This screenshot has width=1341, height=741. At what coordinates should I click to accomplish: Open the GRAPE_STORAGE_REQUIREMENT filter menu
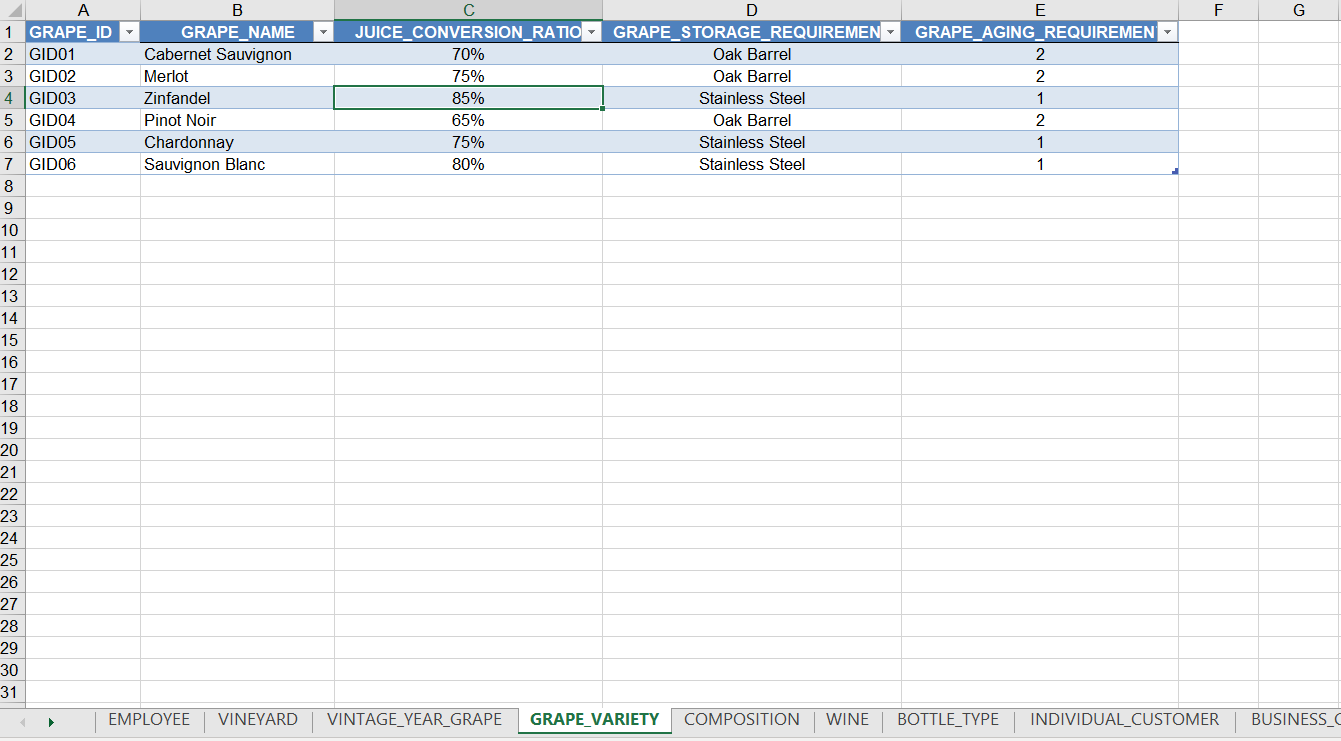890,31
